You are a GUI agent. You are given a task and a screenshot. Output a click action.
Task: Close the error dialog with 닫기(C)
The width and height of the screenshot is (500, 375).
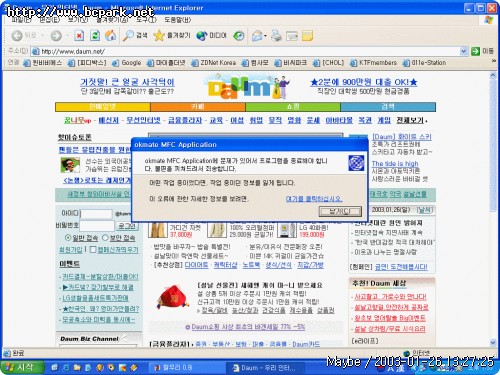[x=340, y=211]
